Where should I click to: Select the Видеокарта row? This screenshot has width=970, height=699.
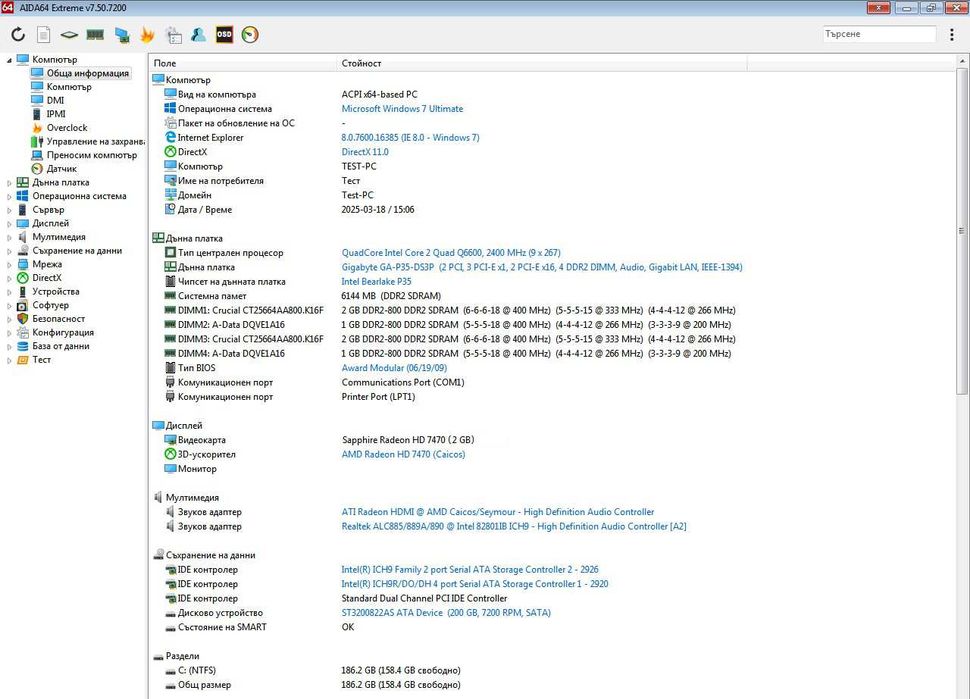click(x=552, y=440)
